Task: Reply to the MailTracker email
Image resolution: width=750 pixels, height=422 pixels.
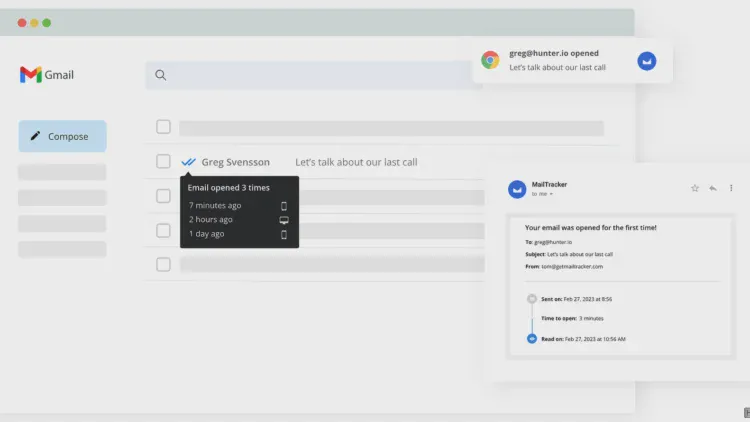Action: coord(713,188)
